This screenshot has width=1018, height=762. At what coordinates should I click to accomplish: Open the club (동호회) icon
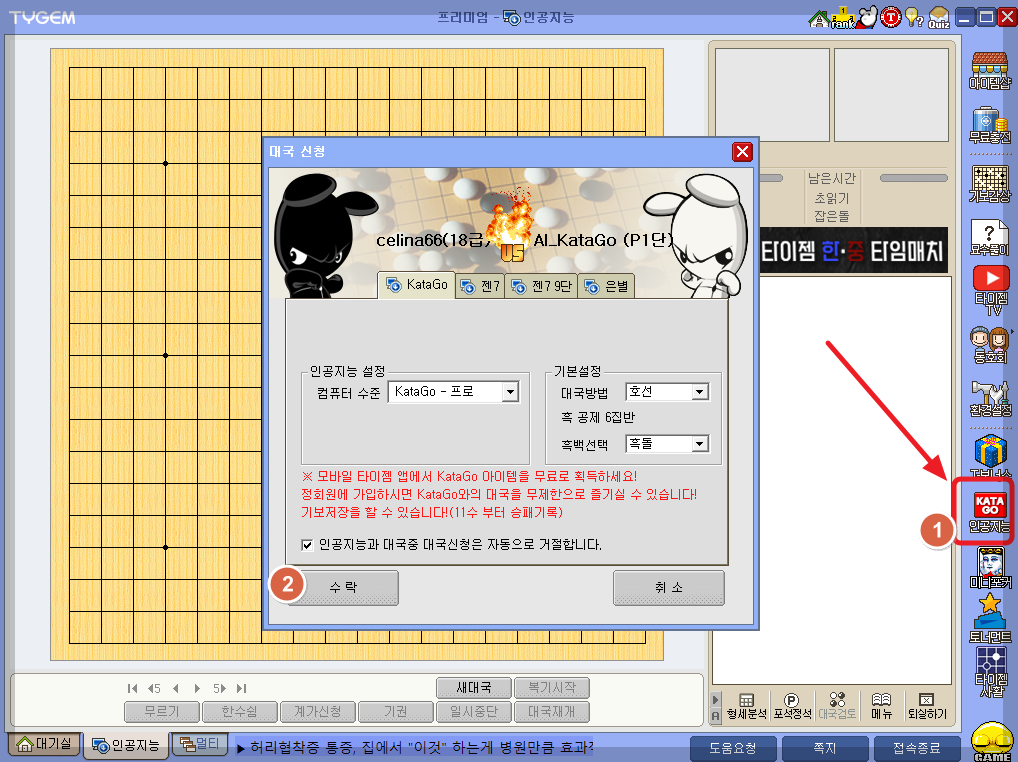click(x=989, y=345)
